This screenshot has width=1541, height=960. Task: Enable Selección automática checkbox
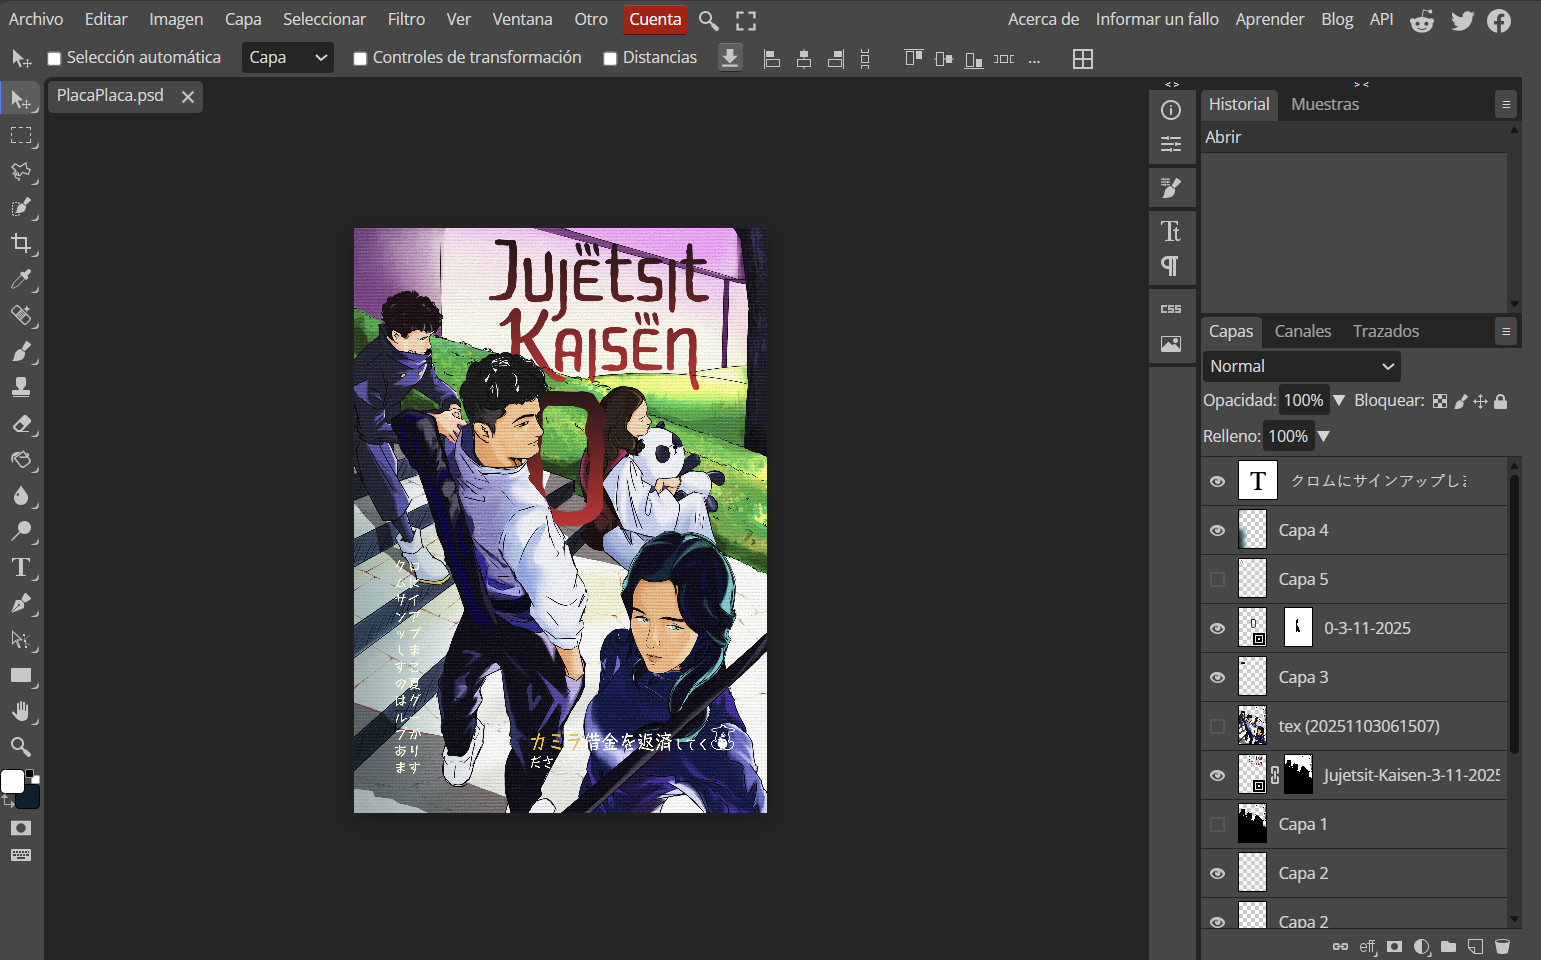[x=55, y=59]
